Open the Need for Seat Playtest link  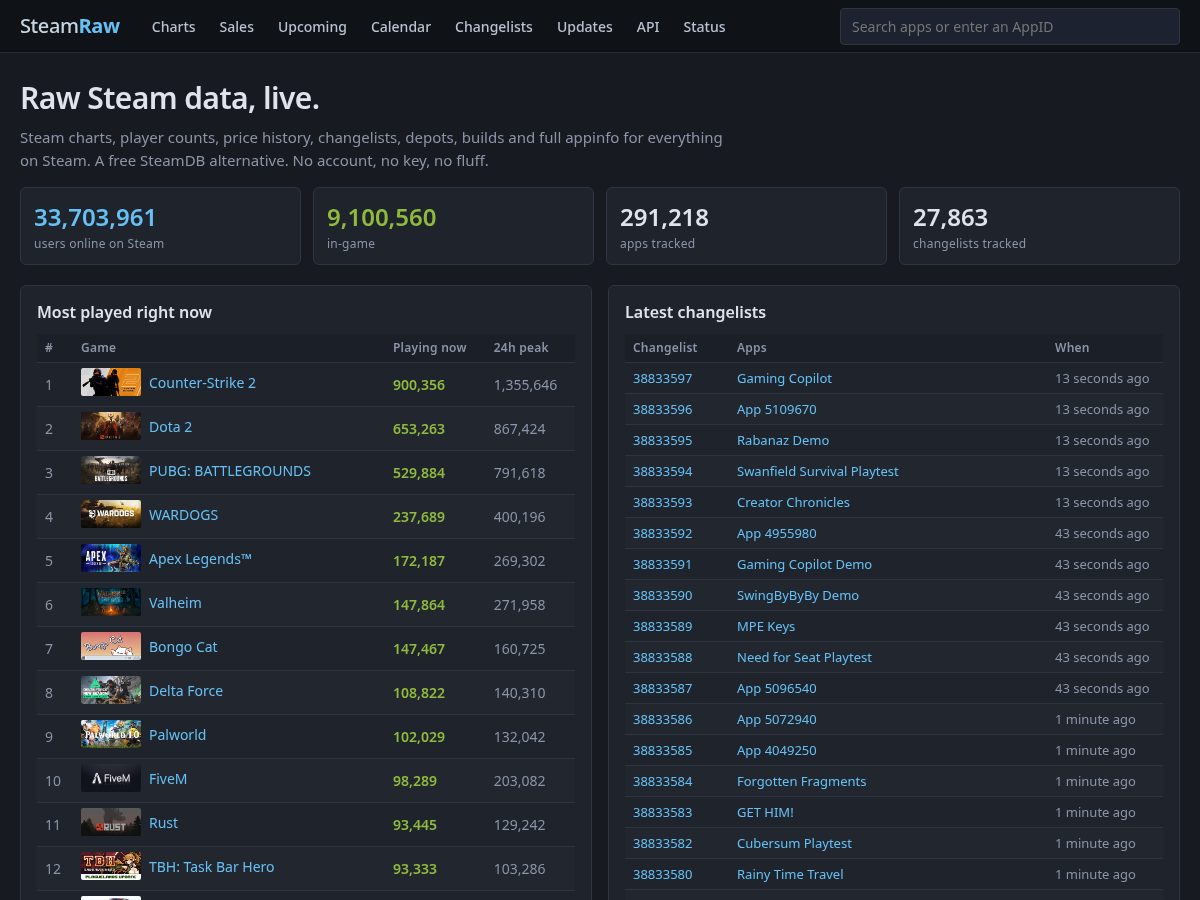click(x=804, y=658)
